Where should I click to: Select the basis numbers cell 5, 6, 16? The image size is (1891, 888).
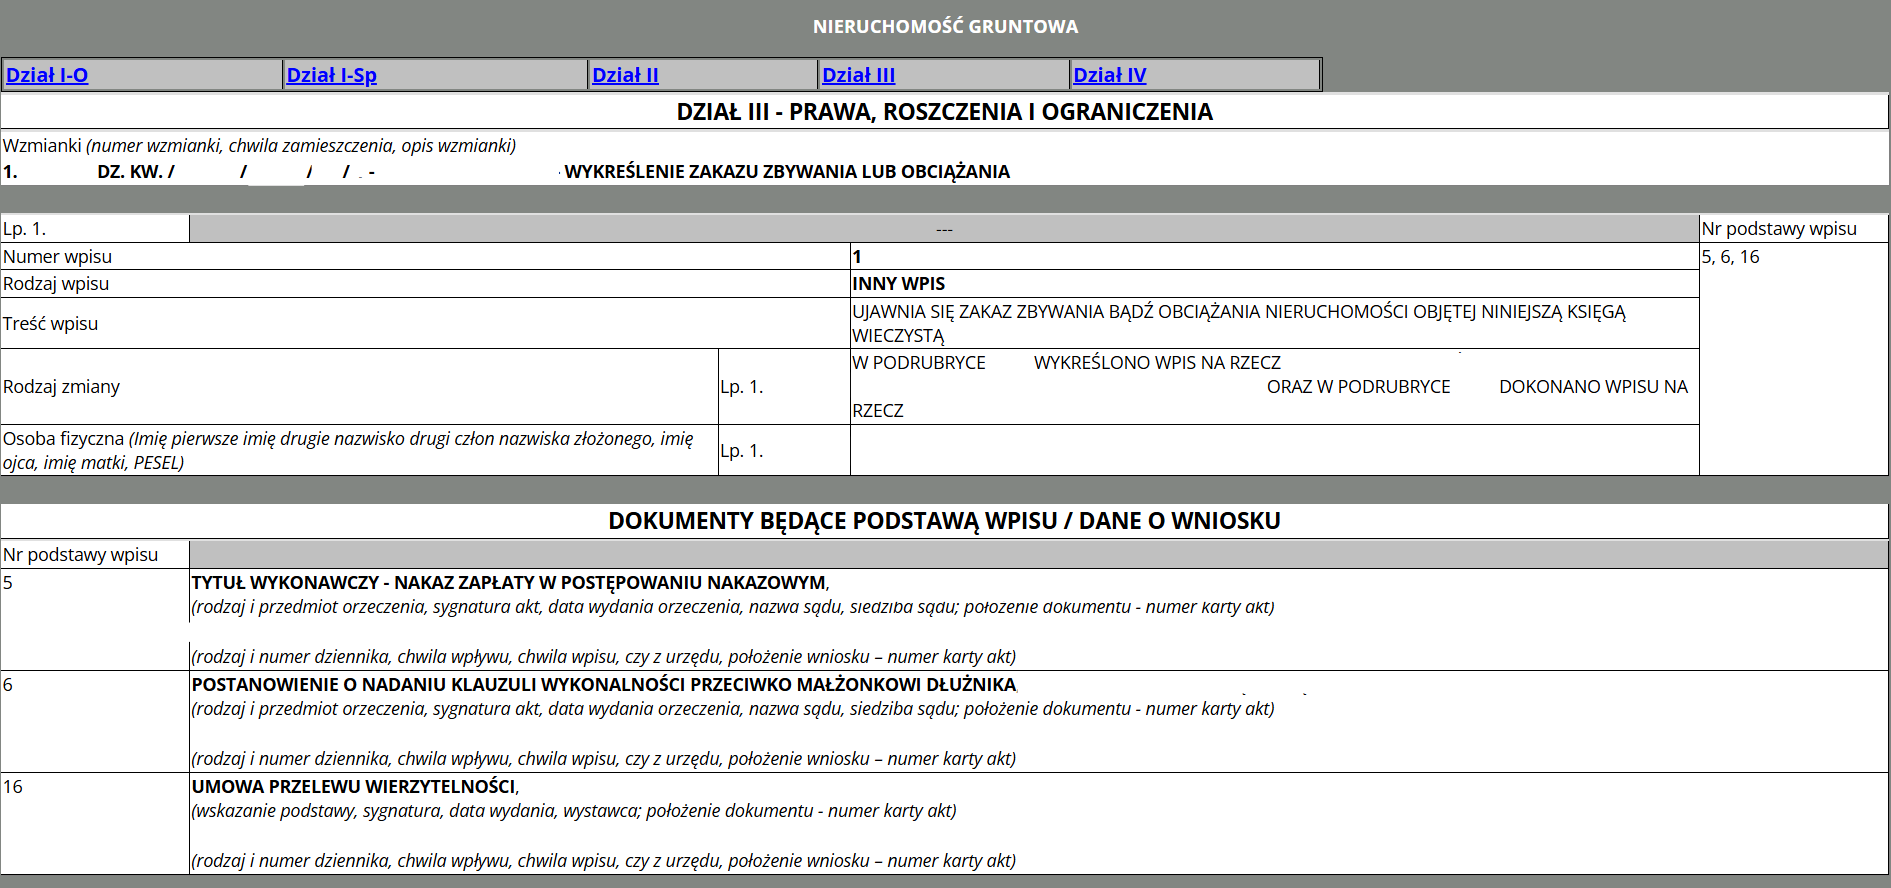click(x=1730, y=257)
